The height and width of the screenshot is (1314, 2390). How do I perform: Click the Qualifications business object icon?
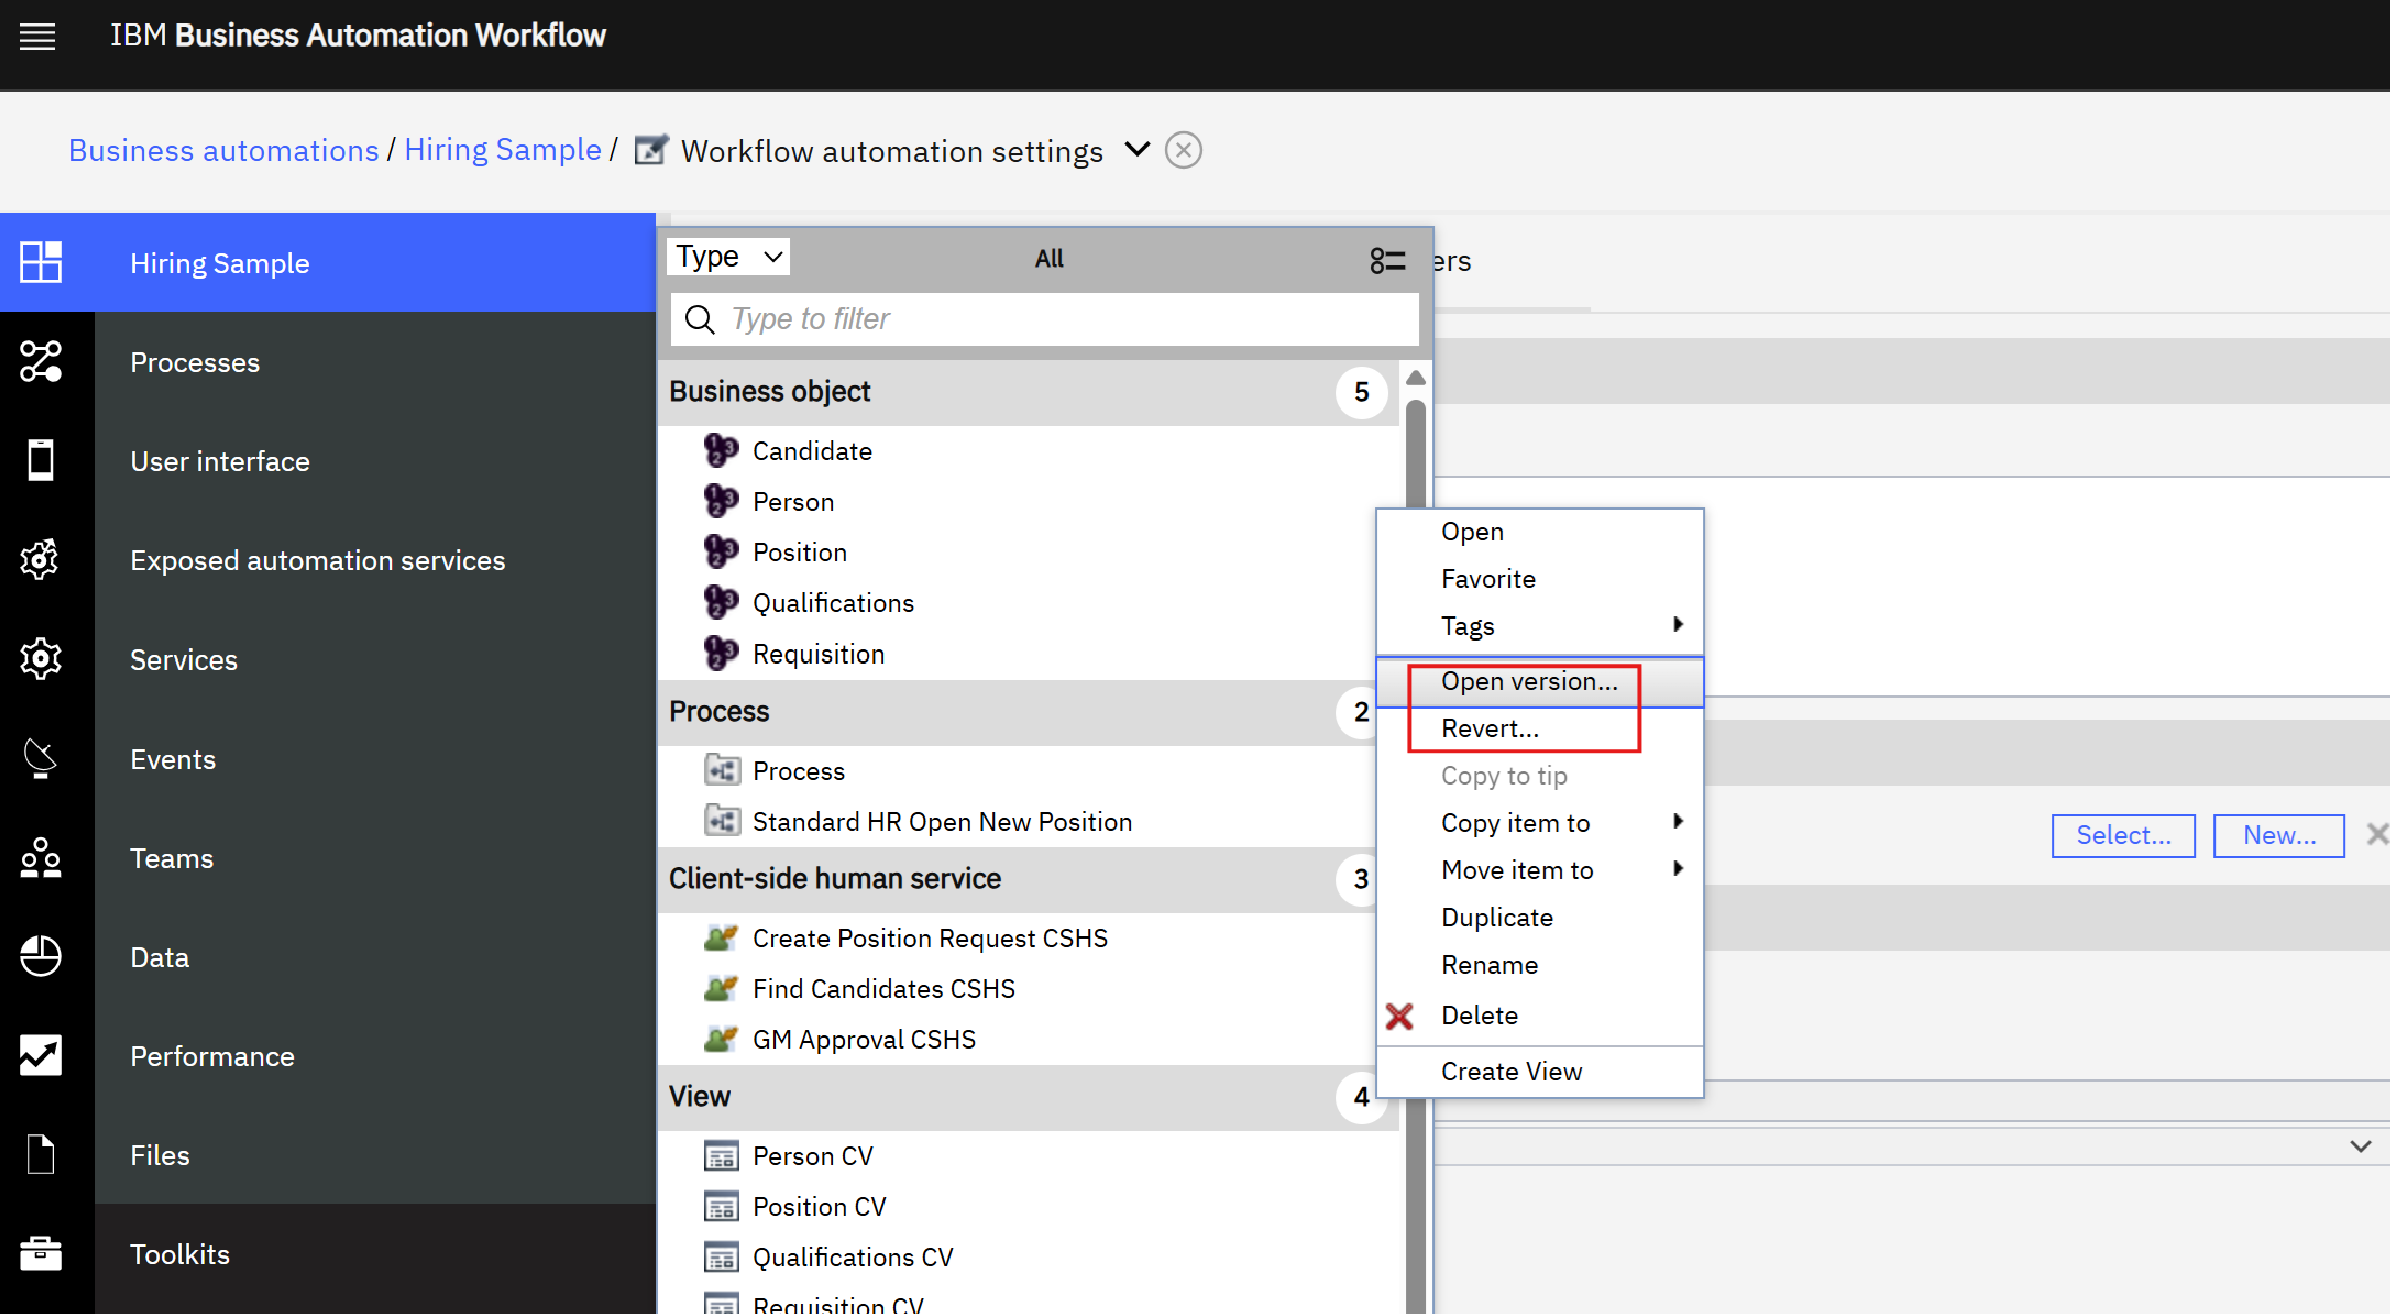point(720,603)
